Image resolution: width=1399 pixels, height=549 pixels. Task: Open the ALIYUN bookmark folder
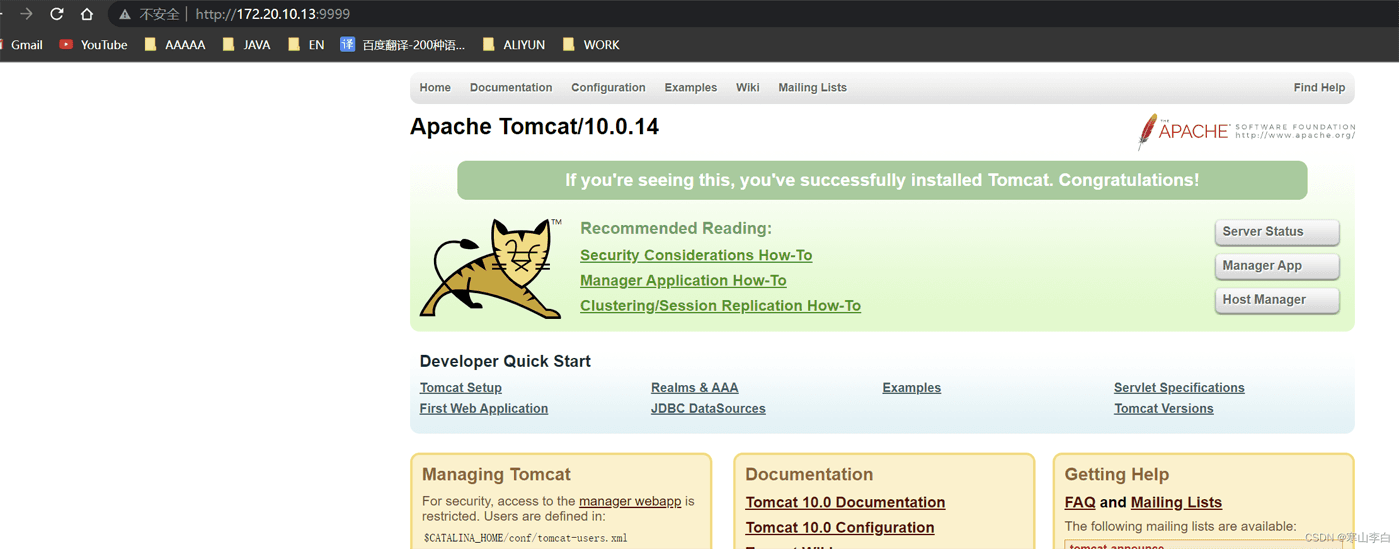pyautogui.click(x=514, y=45)
